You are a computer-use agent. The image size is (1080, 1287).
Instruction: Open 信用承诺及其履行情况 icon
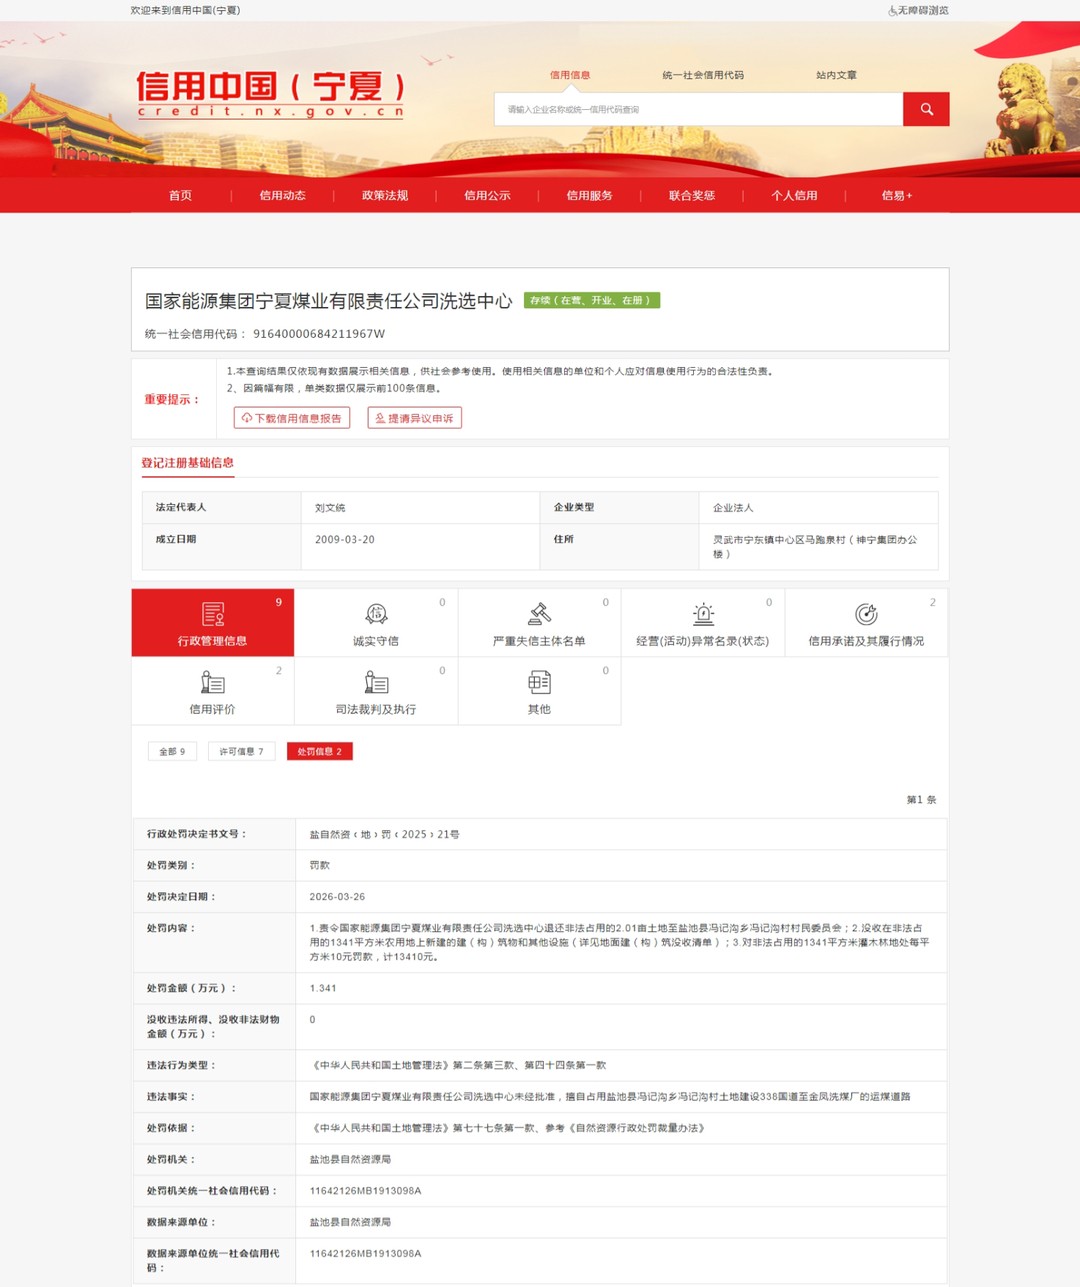866,614
